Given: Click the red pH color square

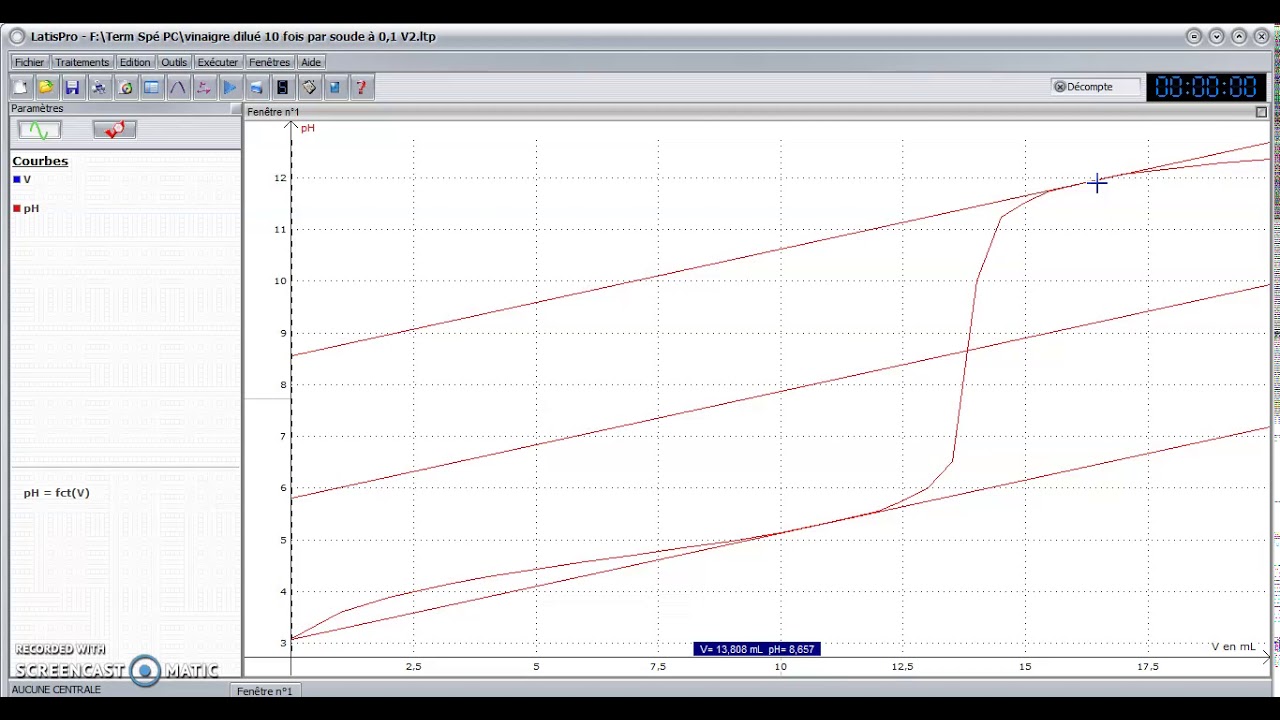Looking at the screenshot, I should point(16,208).
